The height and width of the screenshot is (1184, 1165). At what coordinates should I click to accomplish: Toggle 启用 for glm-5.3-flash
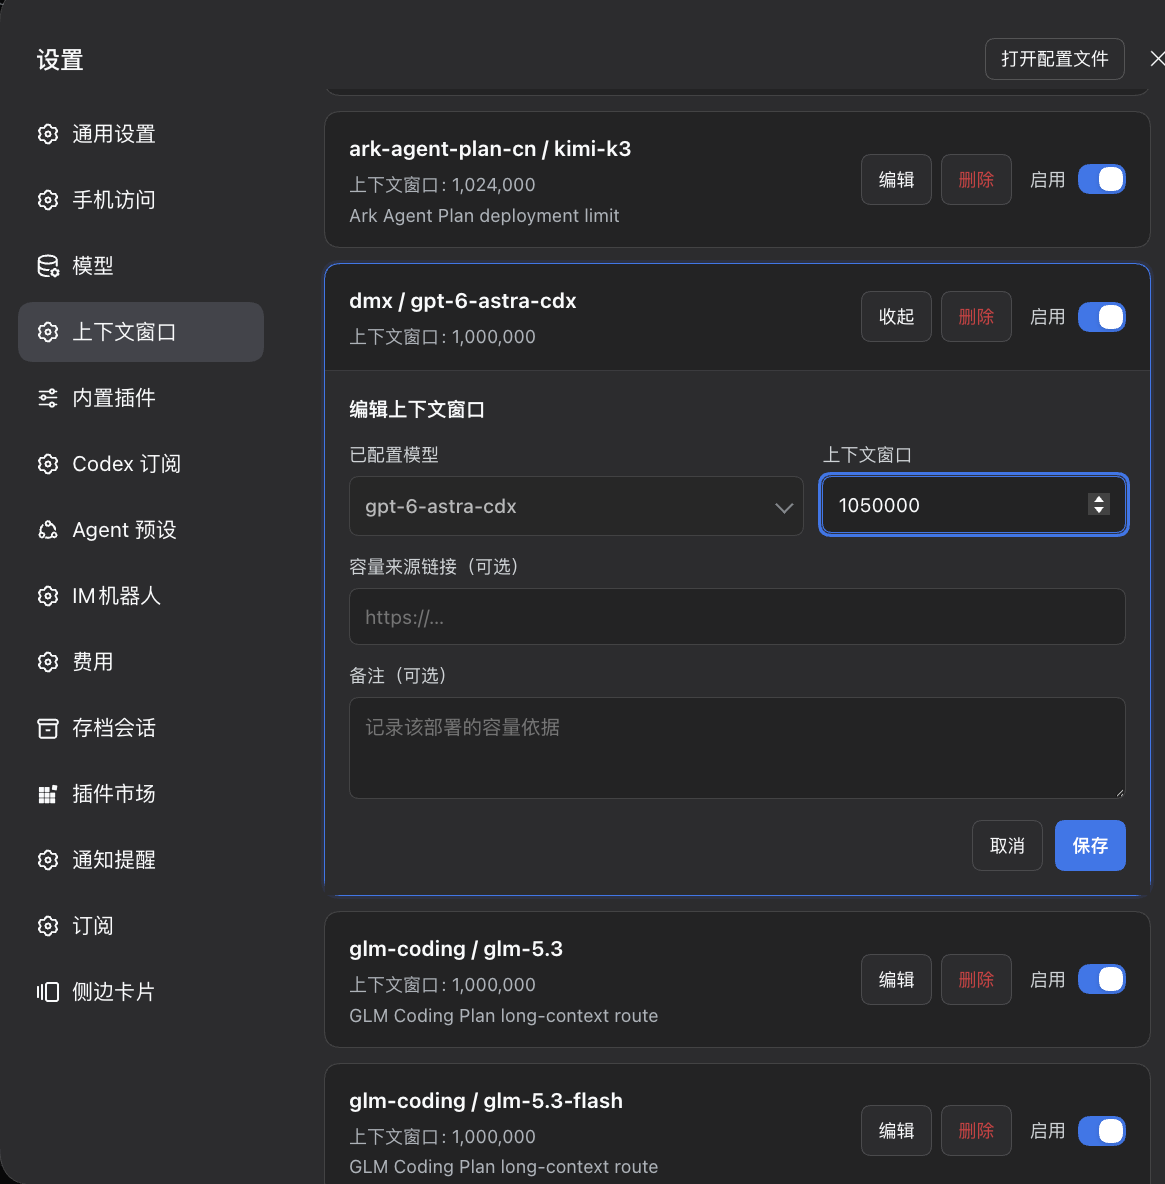click(1101, 1131)
